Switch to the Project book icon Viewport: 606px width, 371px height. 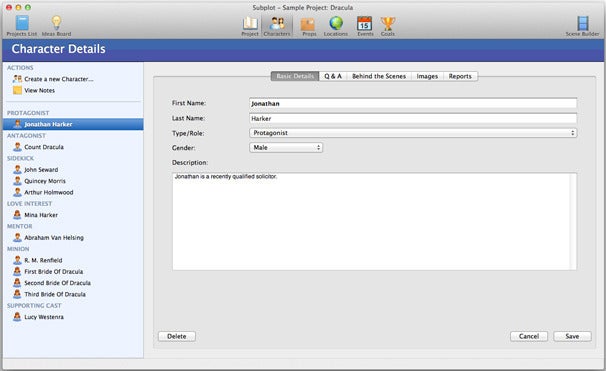250,23
